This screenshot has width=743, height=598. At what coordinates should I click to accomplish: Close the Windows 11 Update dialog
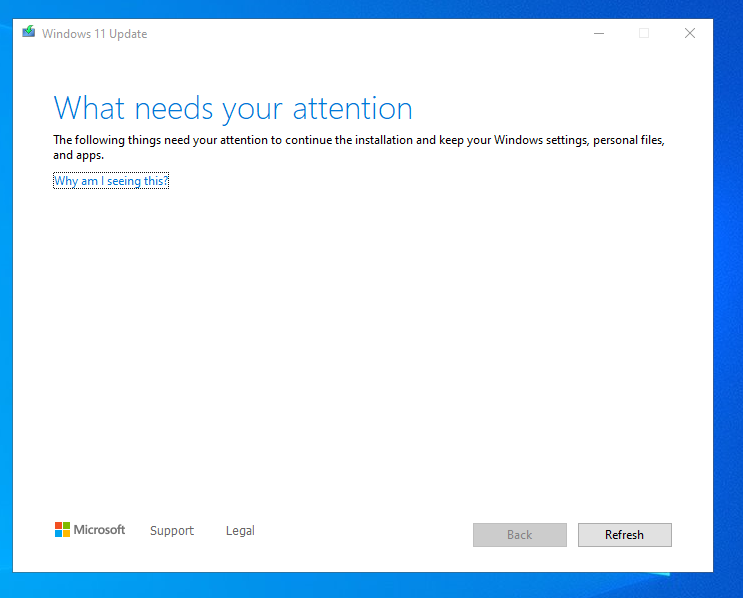(690, 33)
